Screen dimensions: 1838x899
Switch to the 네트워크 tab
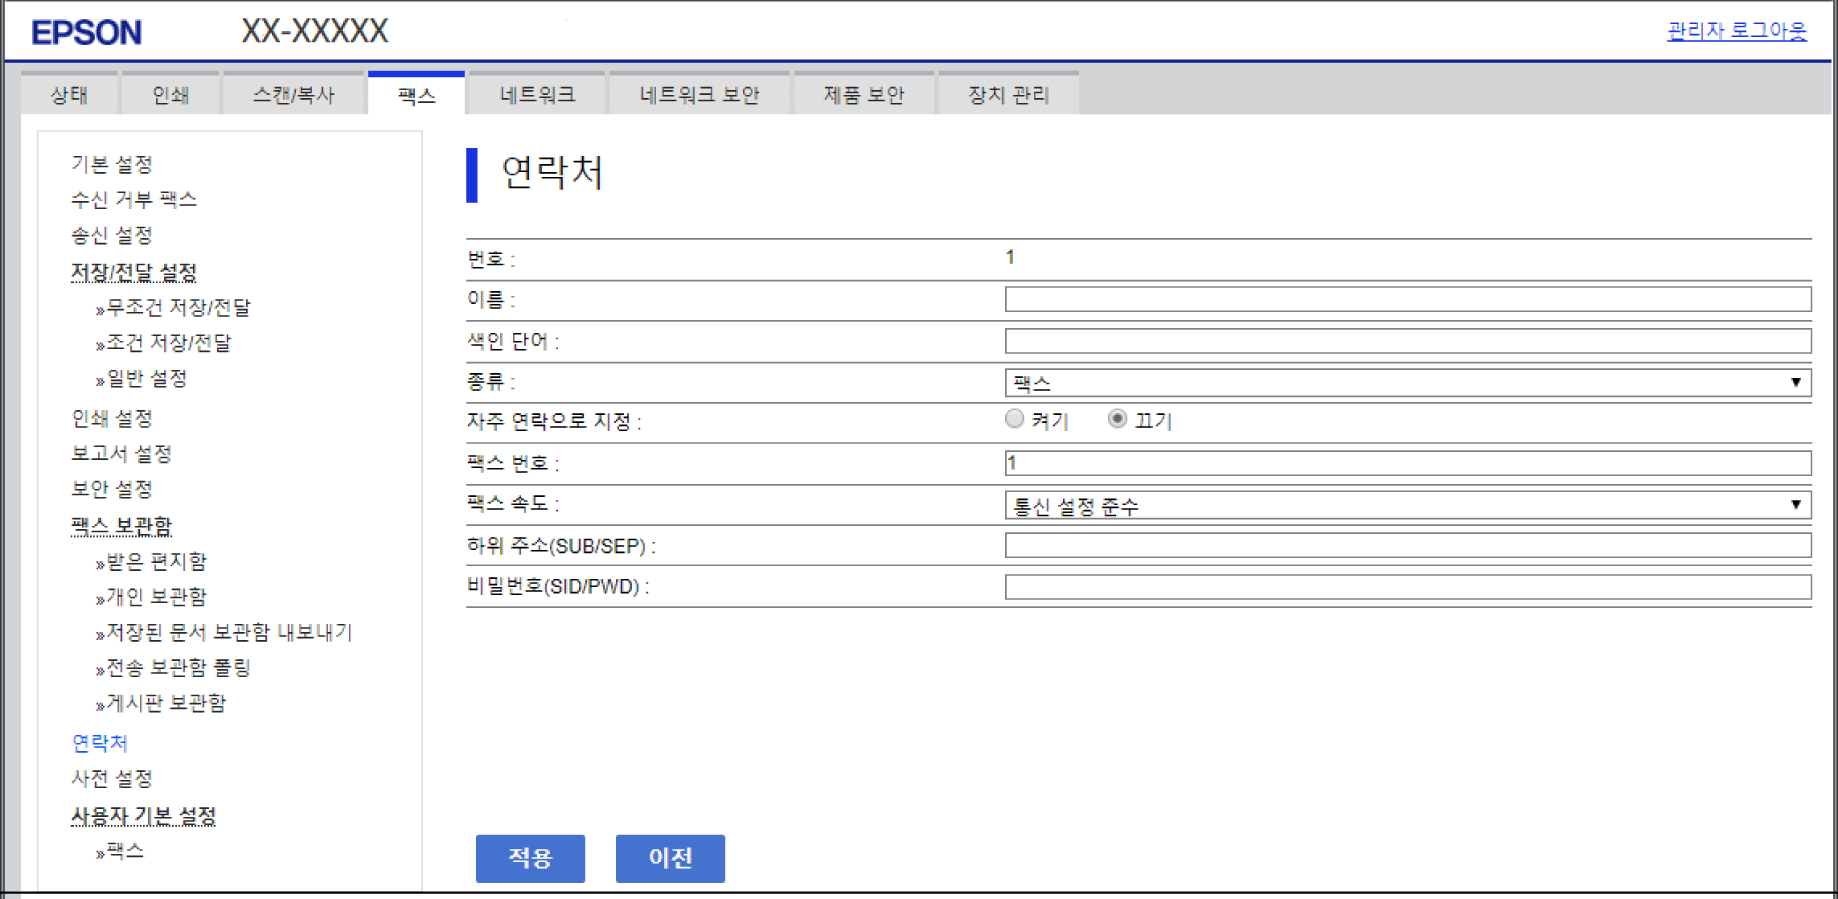pyautogui.click(x=537, y=95)
